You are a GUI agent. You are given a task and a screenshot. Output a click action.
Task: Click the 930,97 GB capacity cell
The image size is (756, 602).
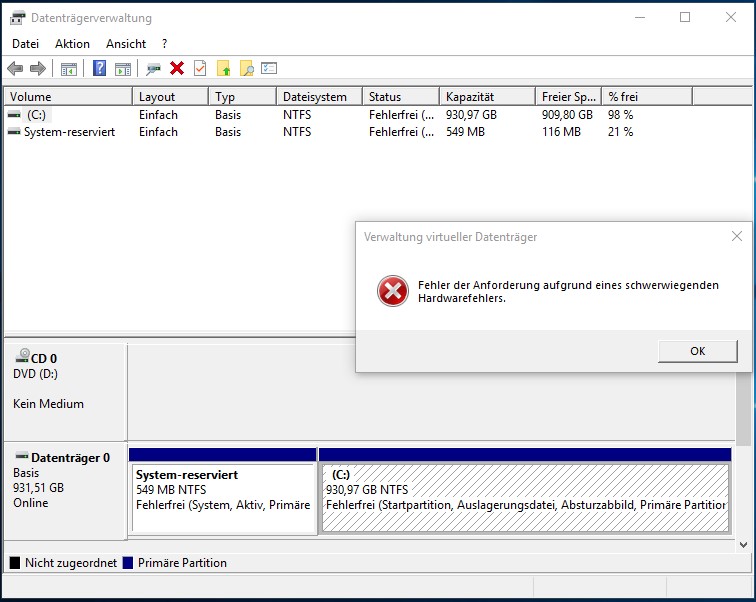coord(471,115)
